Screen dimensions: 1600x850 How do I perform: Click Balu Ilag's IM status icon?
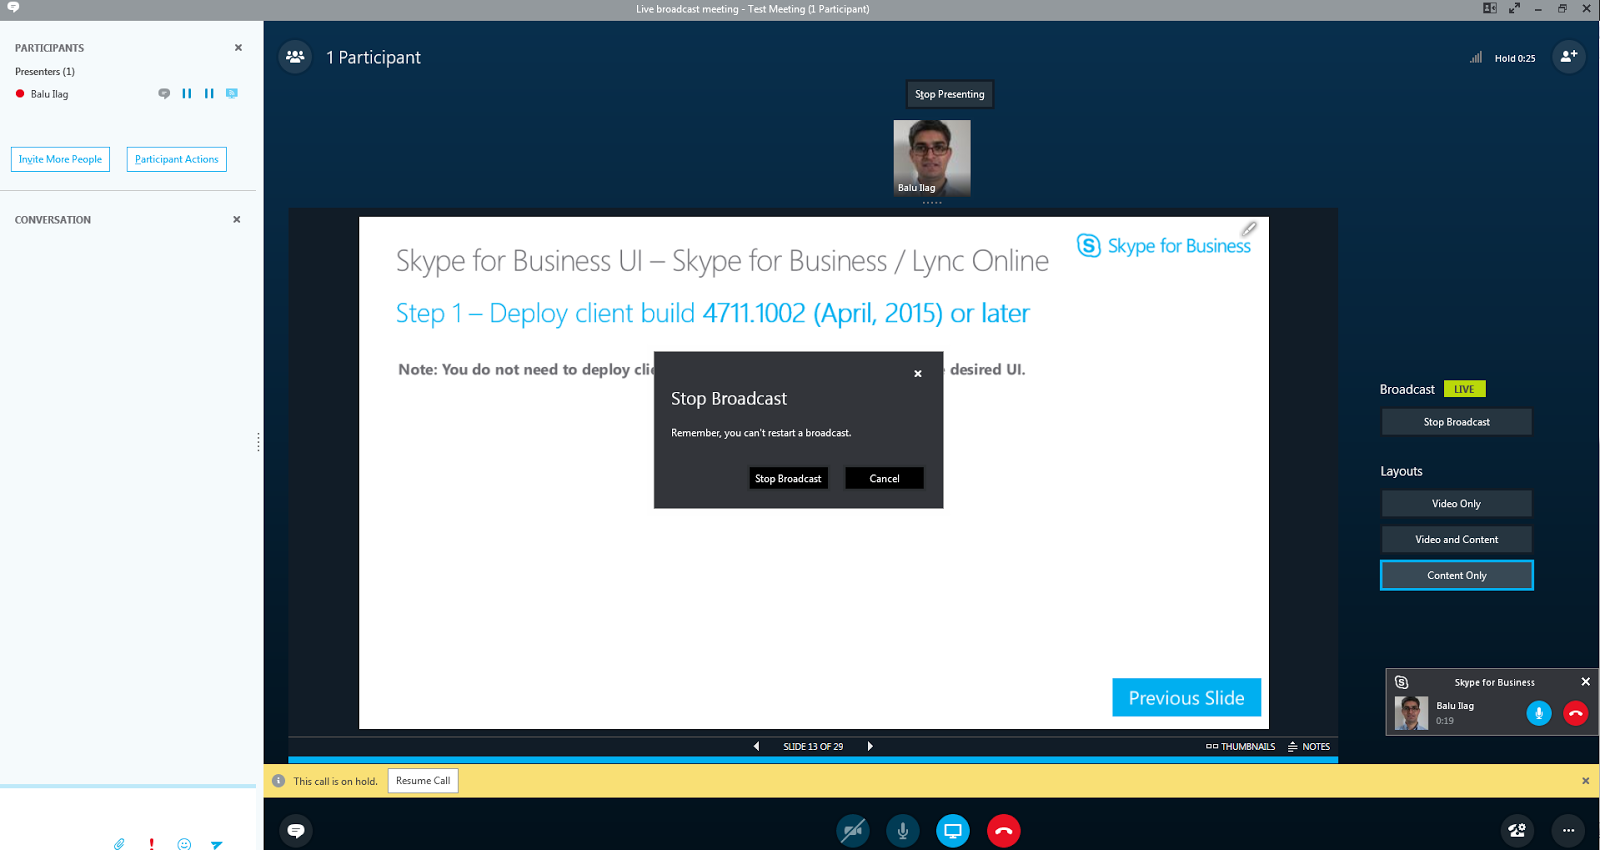[164, 93]
